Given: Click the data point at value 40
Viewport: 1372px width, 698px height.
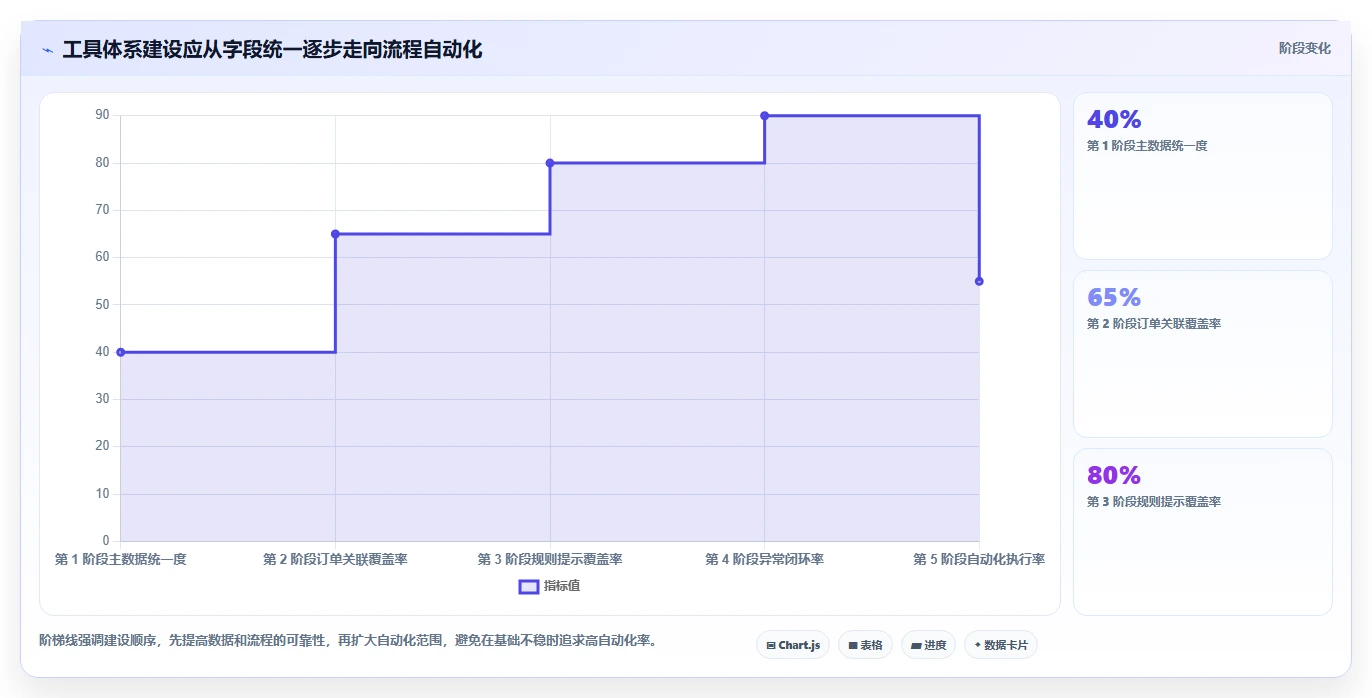Looking at the screenshot, I should click(121, 352).
